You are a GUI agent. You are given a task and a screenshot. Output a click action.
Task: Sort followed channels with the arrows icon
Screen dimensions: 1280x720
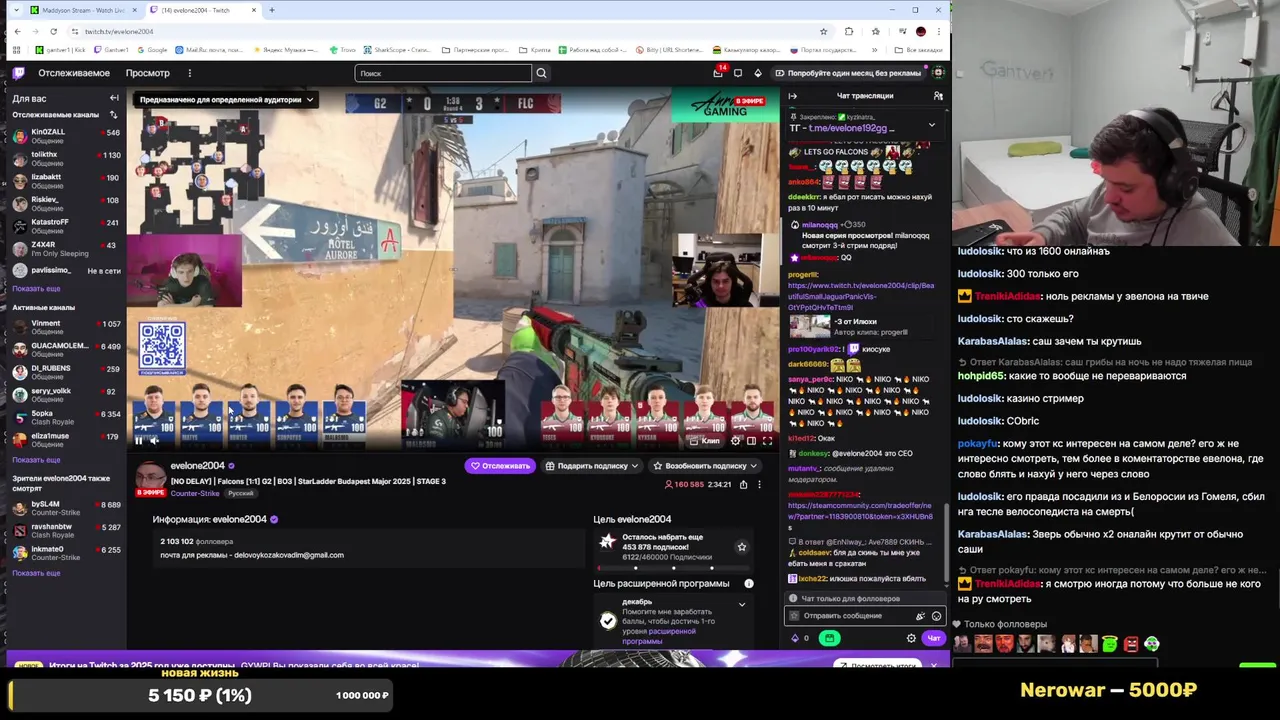[113, 115]
